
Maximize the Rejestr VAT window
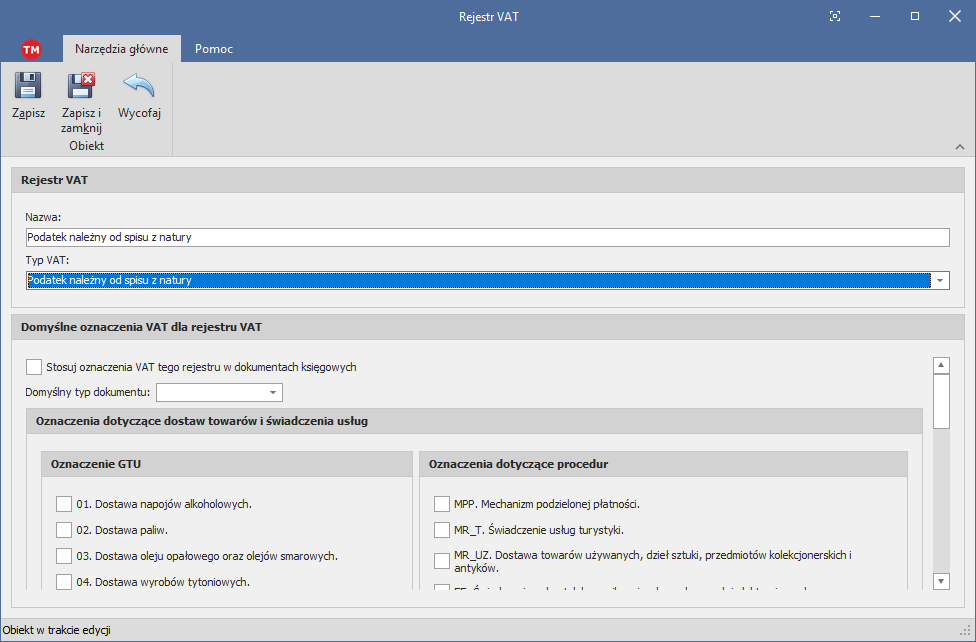point(914,16)
